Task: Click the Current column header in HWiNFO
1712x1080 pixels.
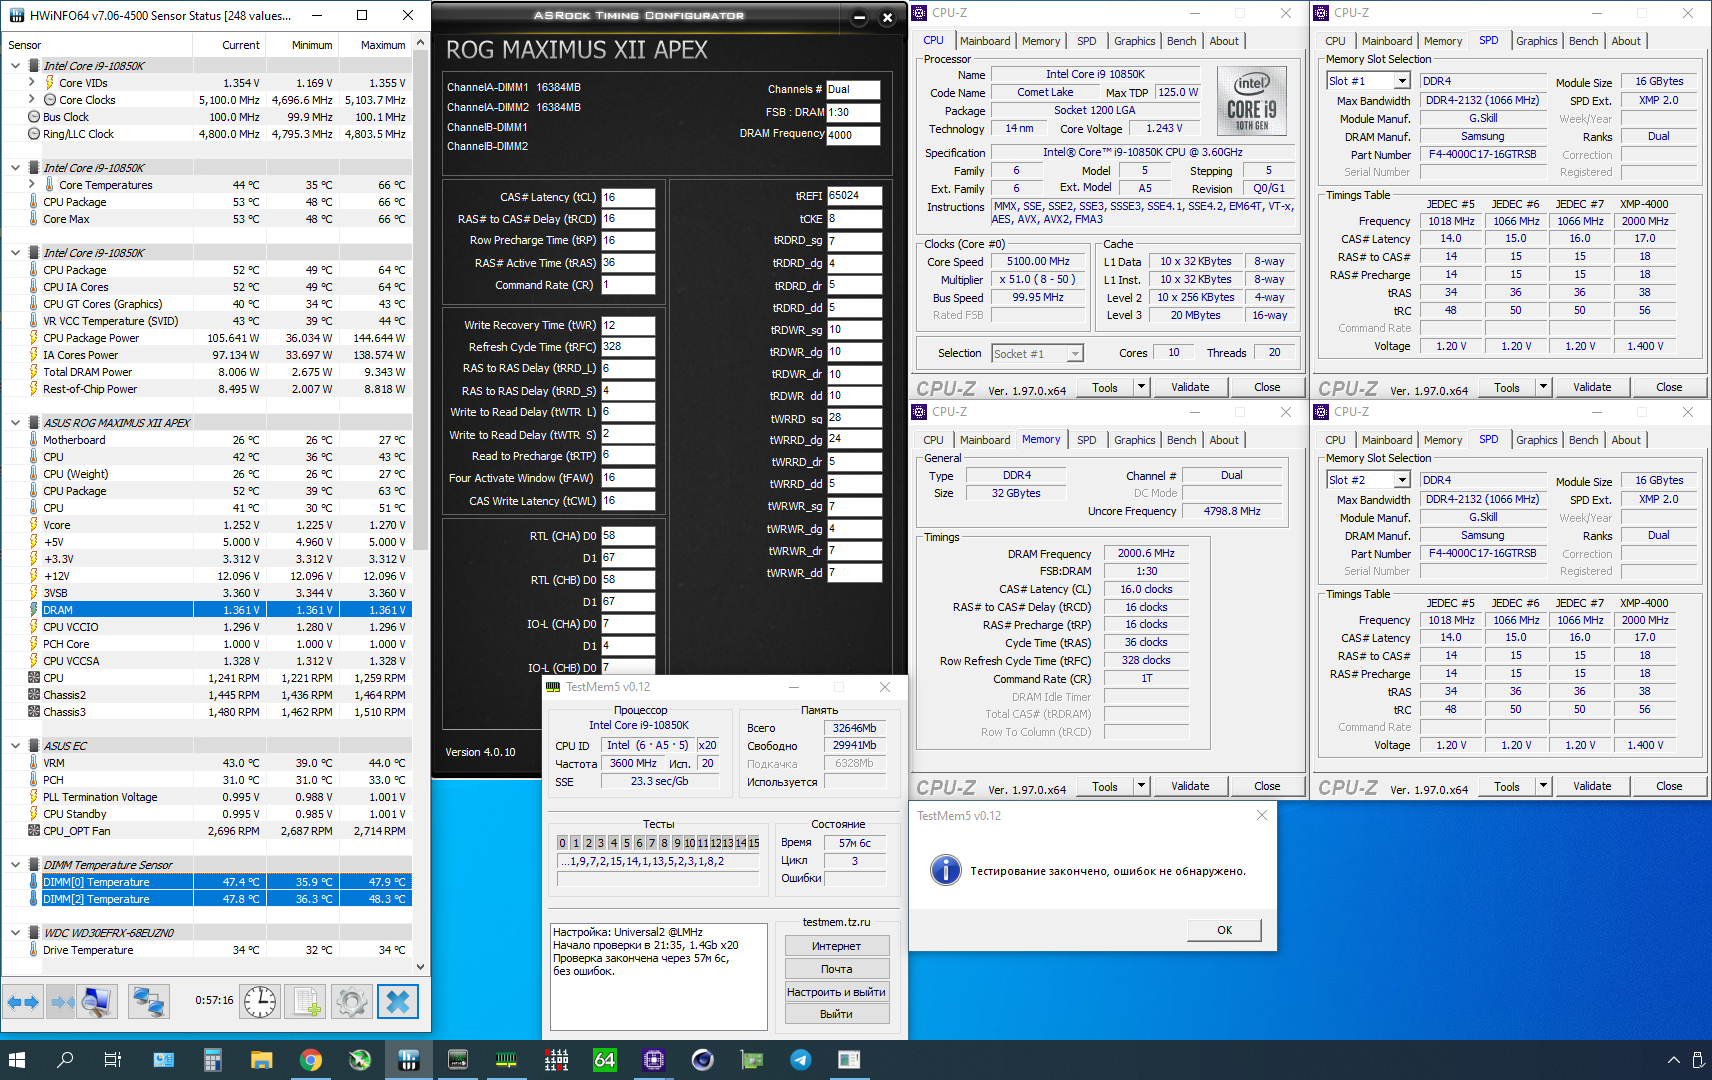Action: [229, 45]
